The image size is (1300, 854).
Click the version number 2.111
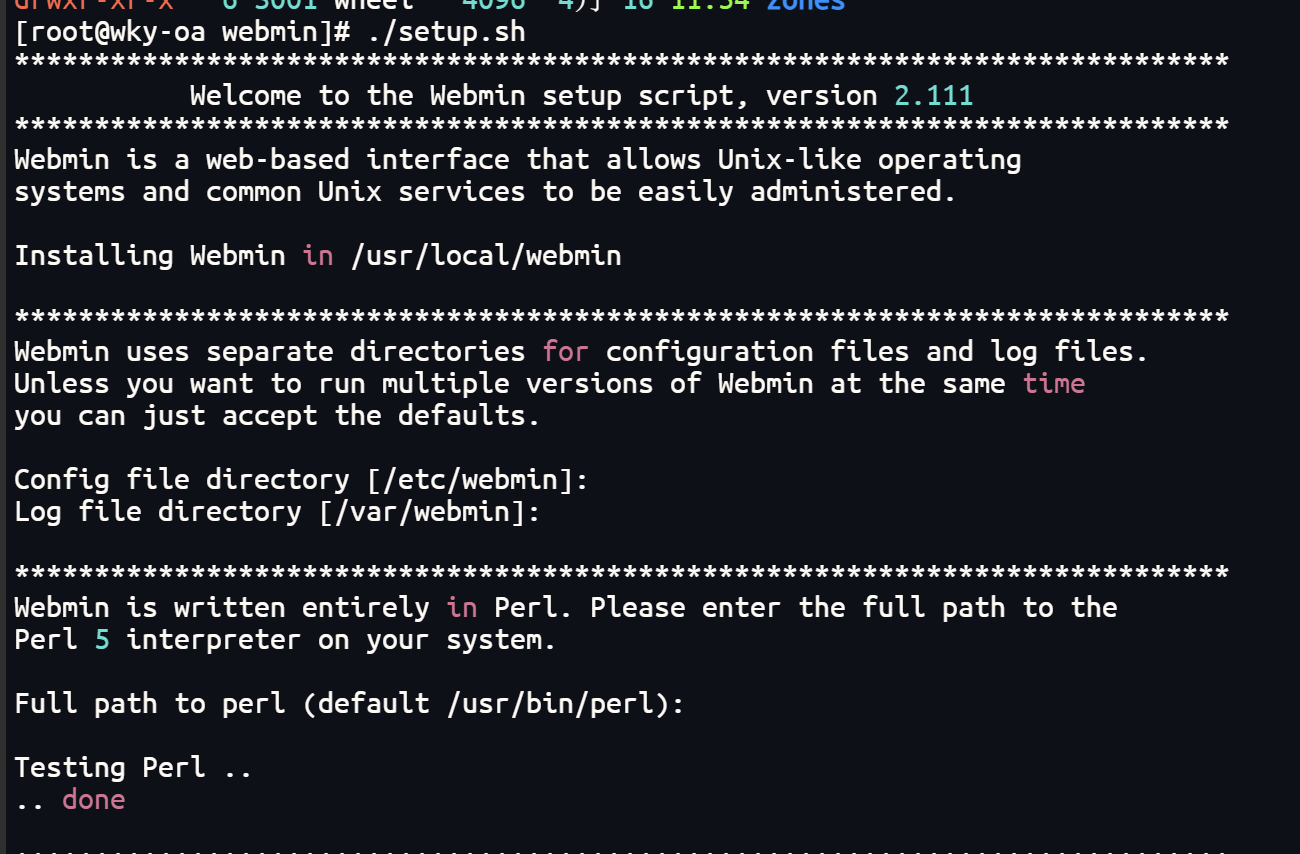pos(933,96)
